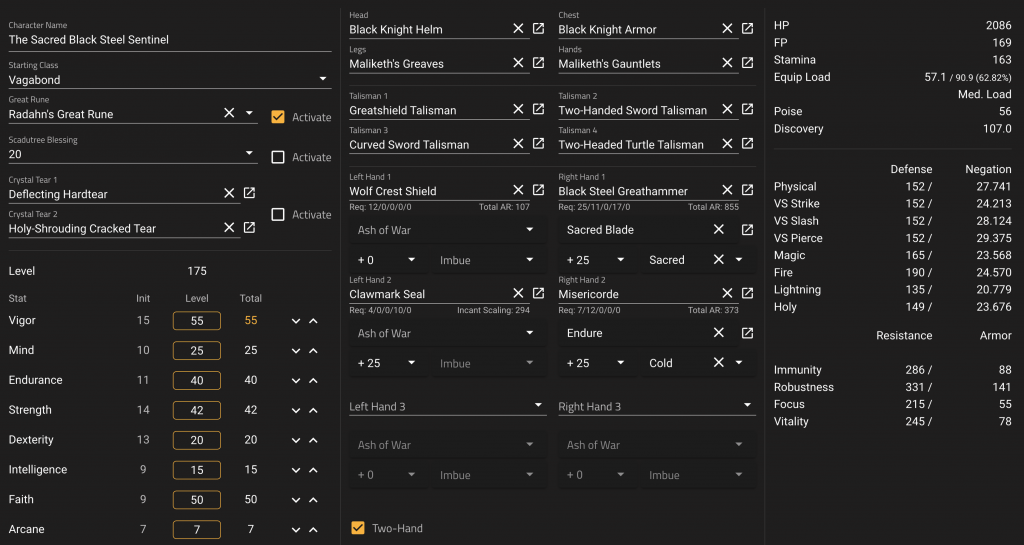The height and width of the screenshot is (545, 1024).
Task: Check Activate for Scadutree Blessing
Action: (x=278, y=157)
